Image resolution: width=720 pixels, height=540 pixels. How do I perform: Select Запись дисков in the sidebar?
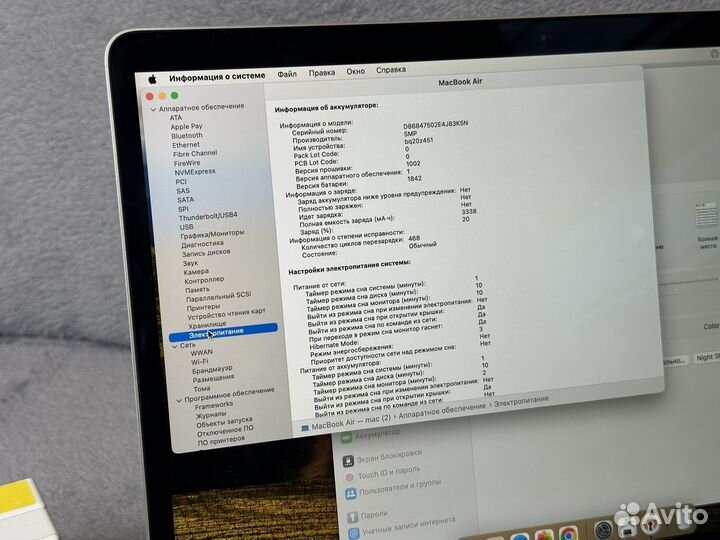tap(206, 253)
